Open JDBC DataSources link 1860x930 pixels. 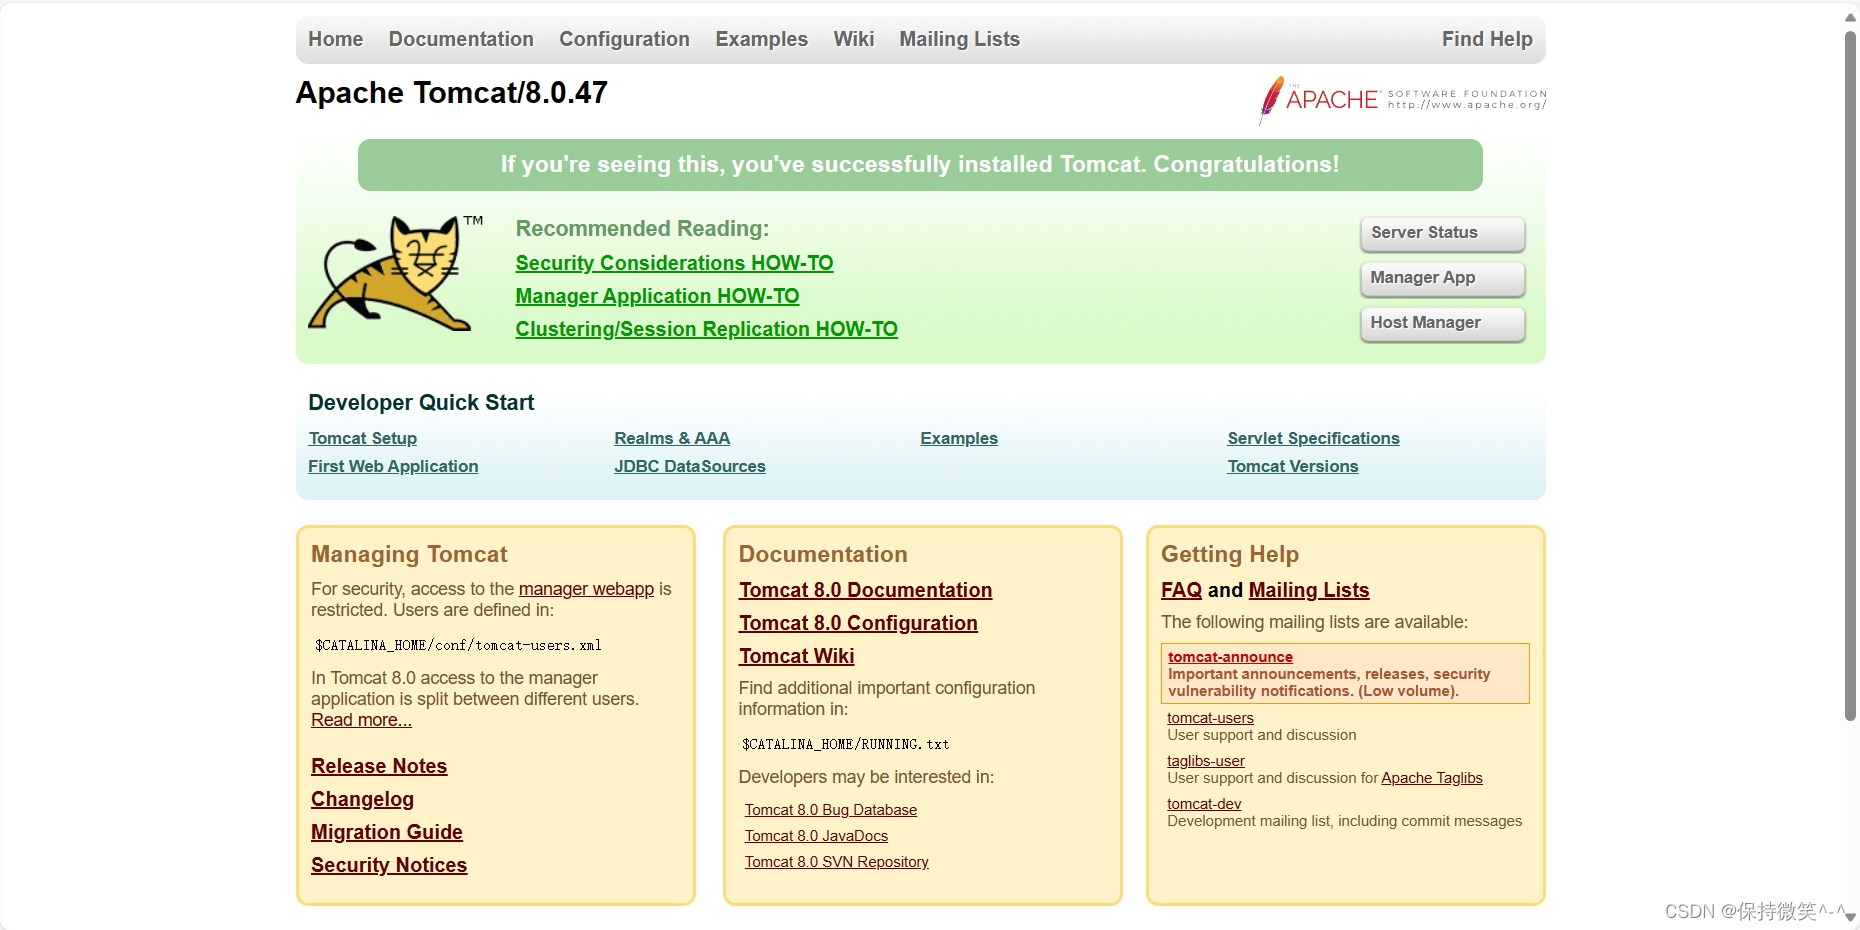point(690,466)
